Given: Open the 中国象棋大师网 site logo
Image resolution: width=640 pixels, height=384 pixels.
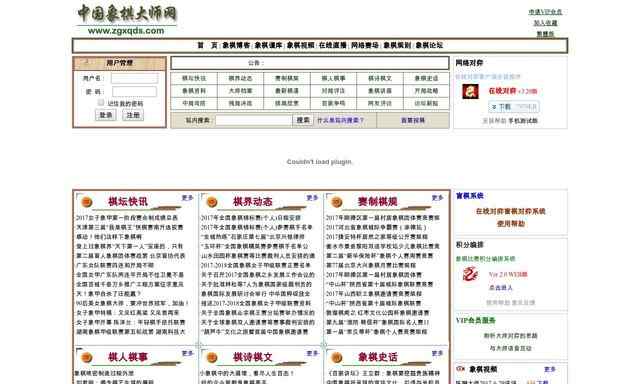Looking at the screenshot, I should point(127,20).
